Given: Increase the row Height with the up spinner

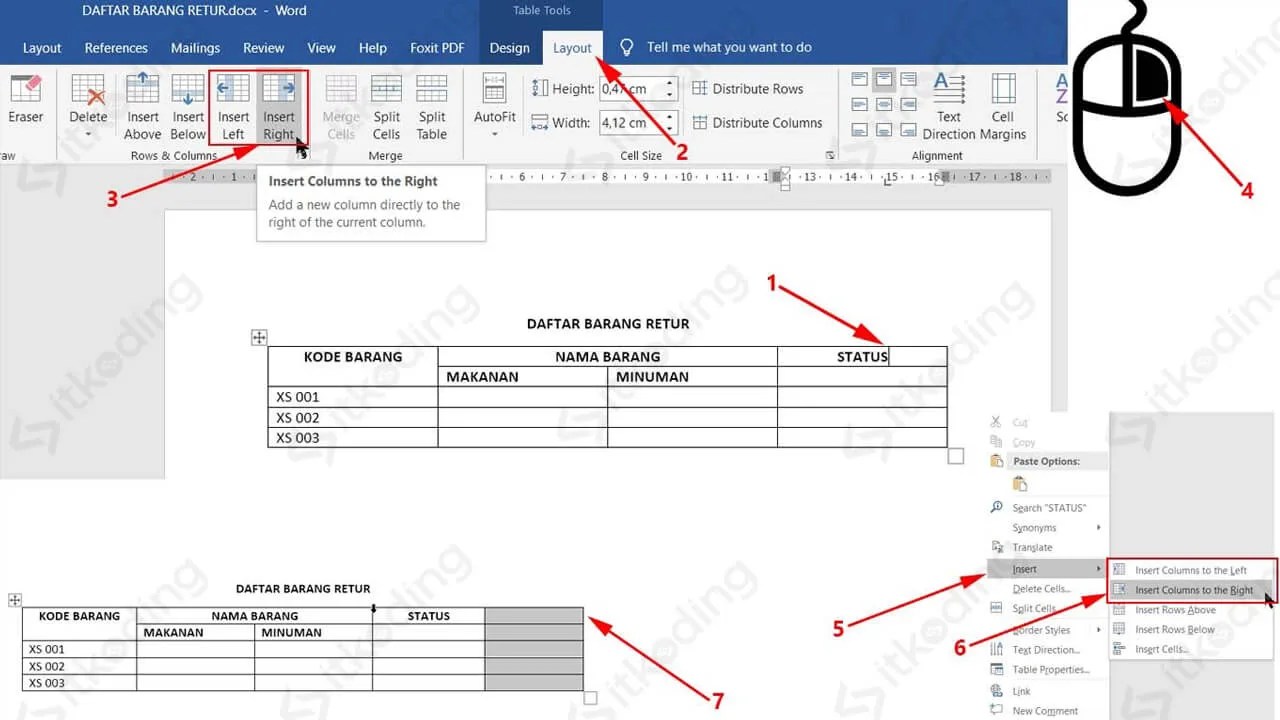Looking at the screenshot, I should pyautogui.click(x=670, y=83).
